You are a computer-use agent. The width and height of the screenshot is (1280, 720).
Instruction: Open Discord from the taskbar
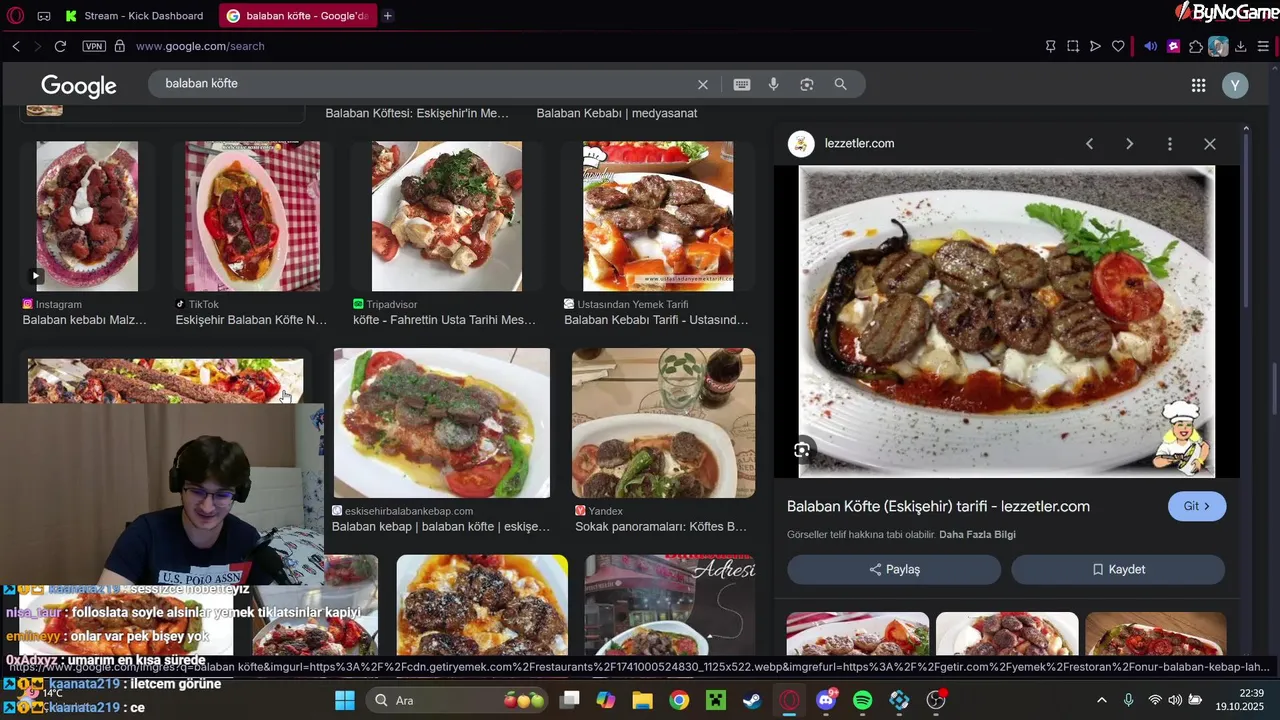tap(827, 700)
